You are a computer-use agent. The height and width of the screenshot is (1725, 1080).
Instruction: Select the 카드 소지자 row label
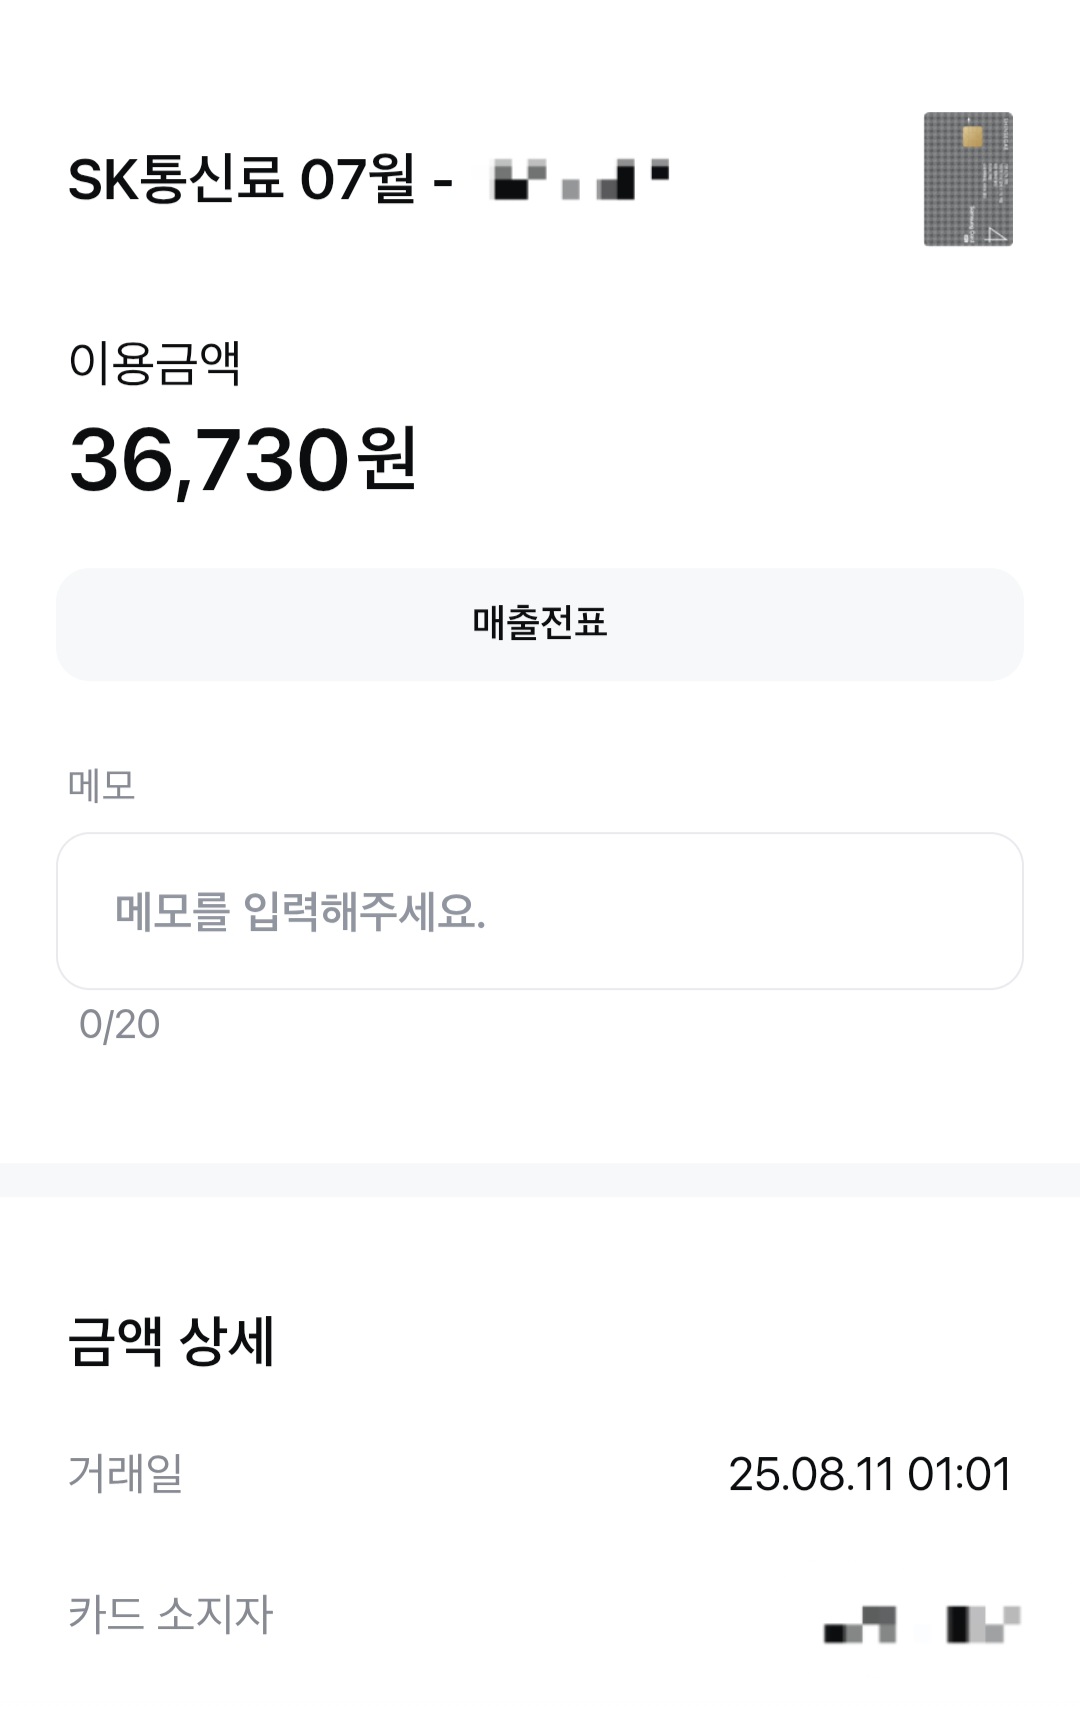click(170, 1613)
